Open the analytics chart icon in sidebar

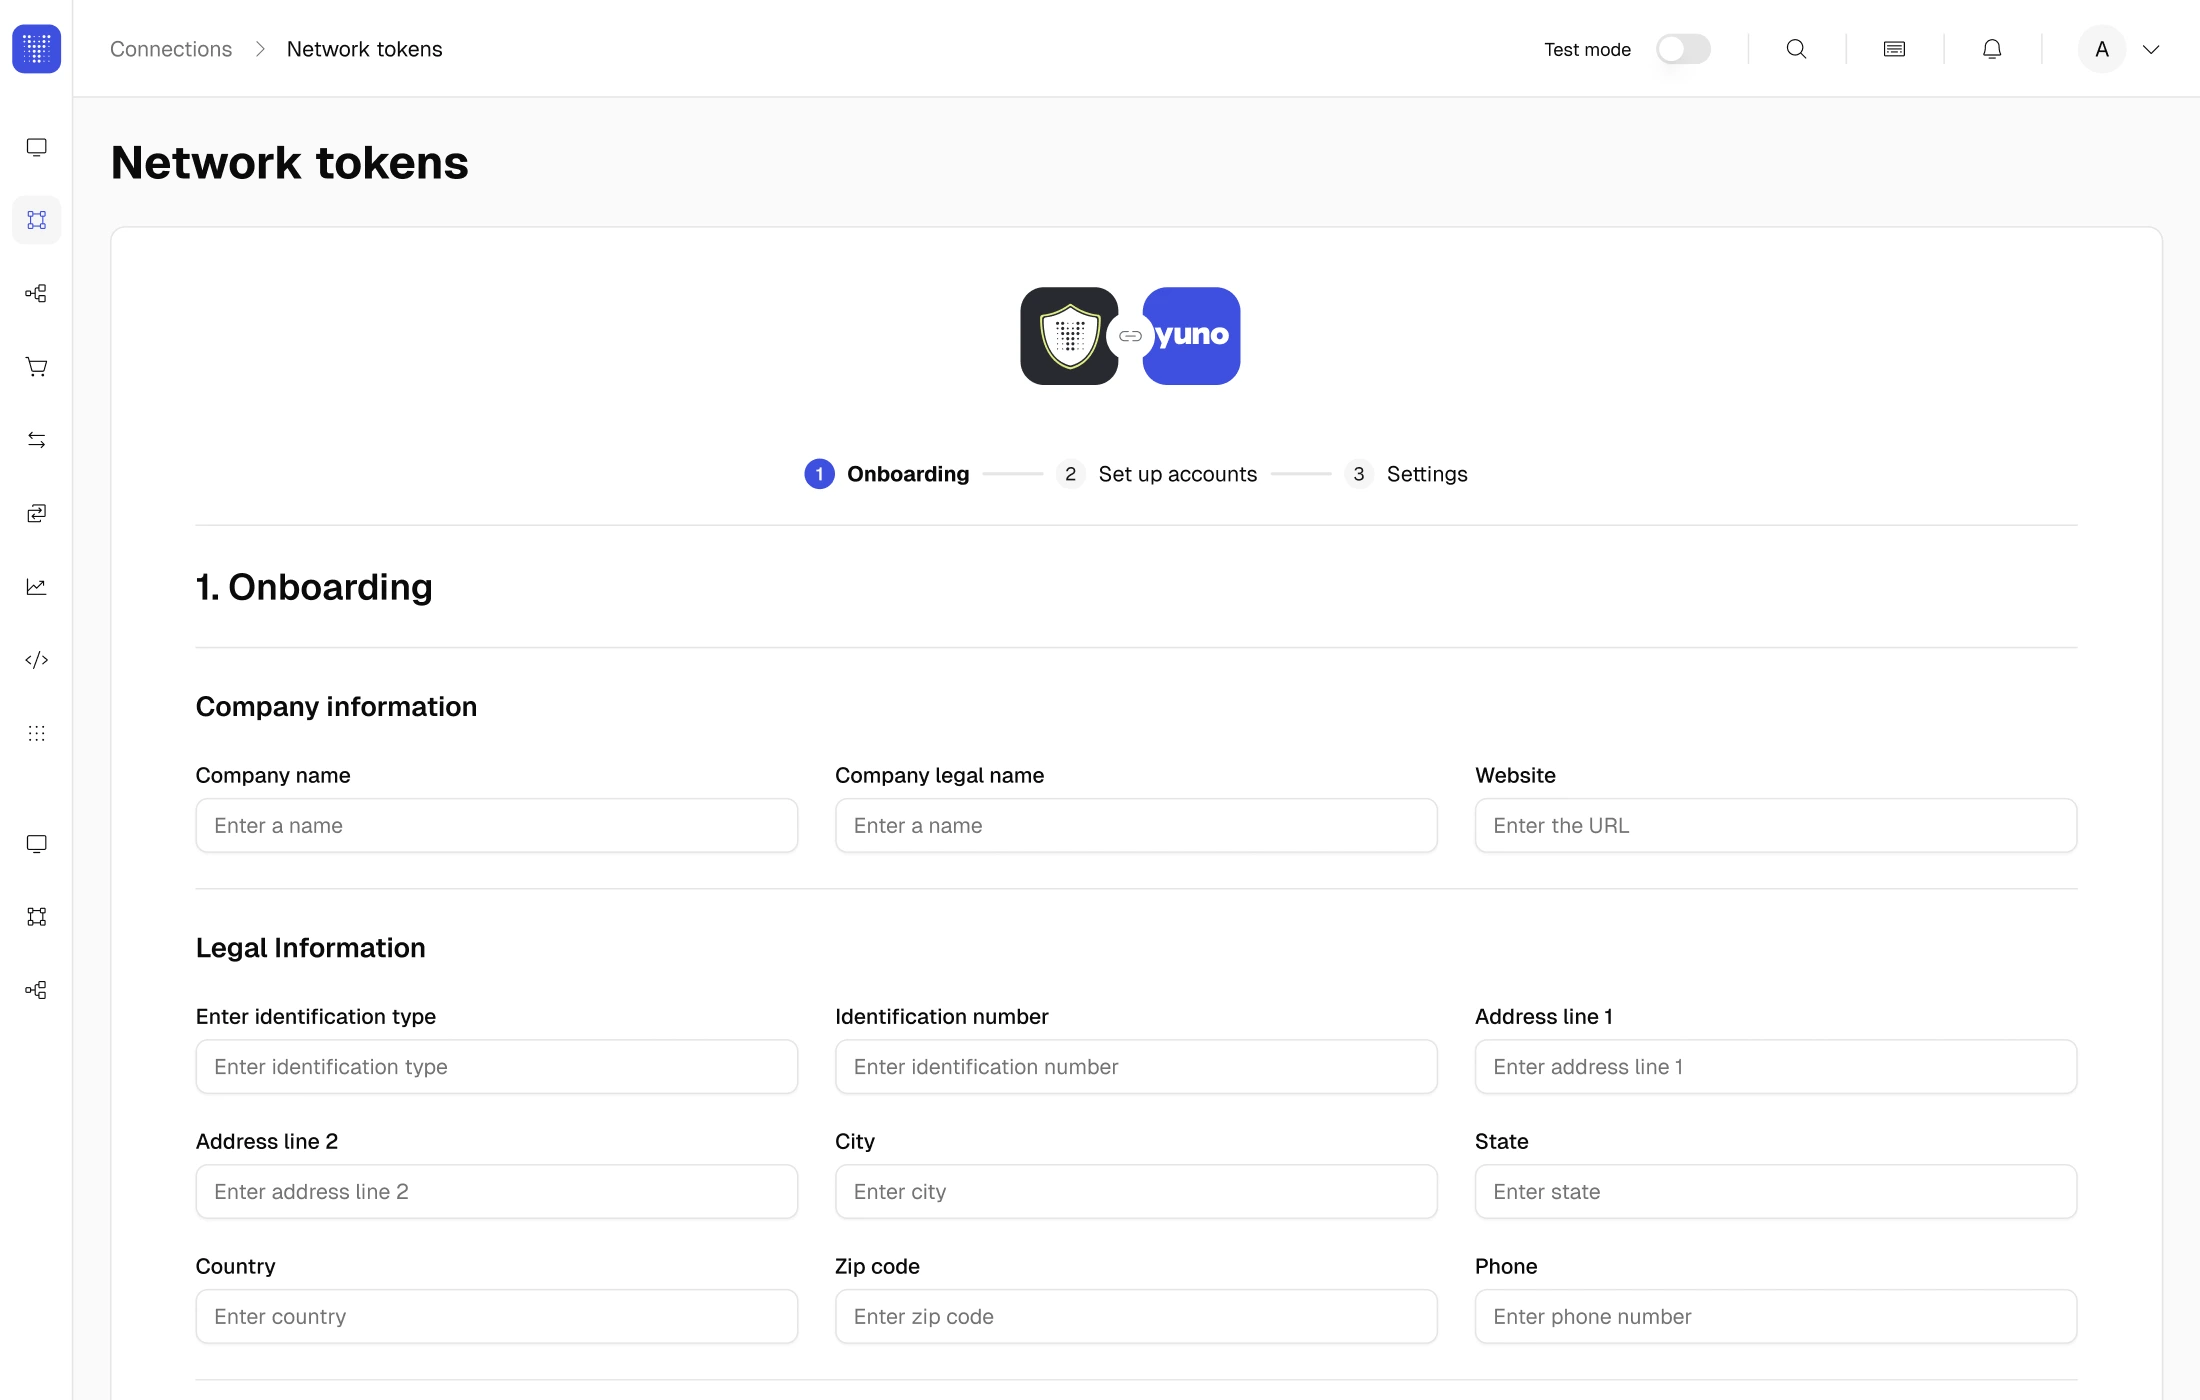pos(36,587)
